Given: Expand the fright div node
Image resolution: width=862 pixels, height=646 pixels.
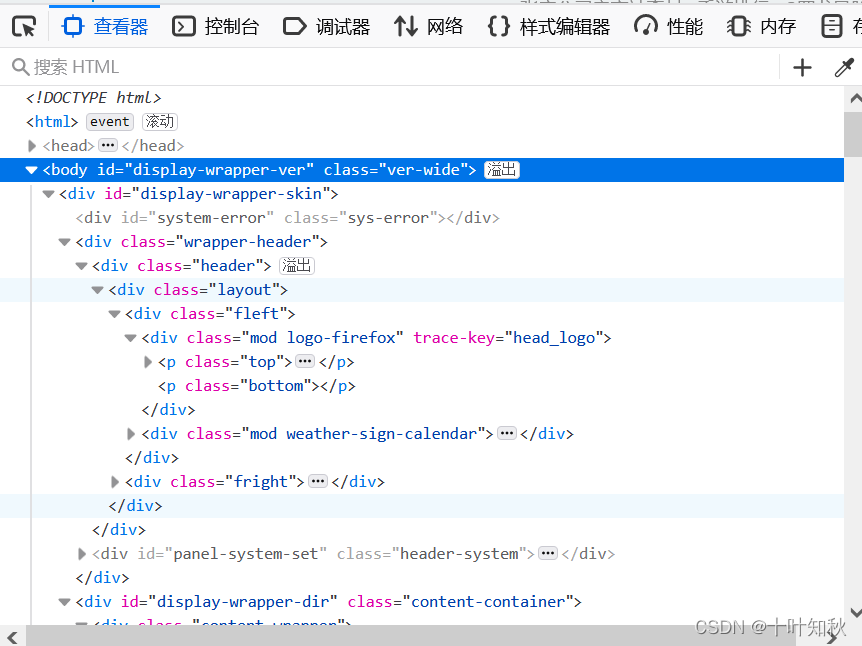Looking at the screenshot, I should click(114, 482).
